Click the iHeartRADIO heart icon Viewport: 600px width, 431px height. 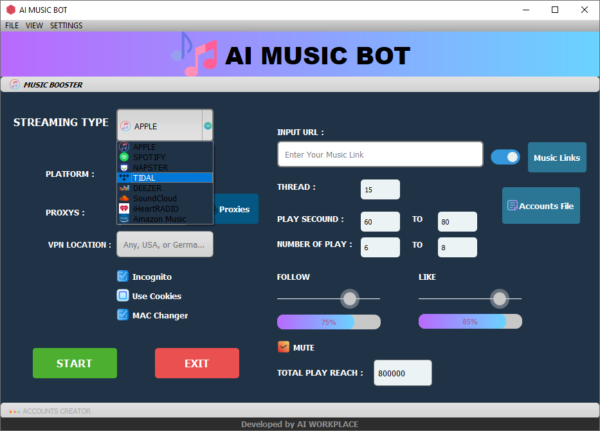click(x=124, y=209)
